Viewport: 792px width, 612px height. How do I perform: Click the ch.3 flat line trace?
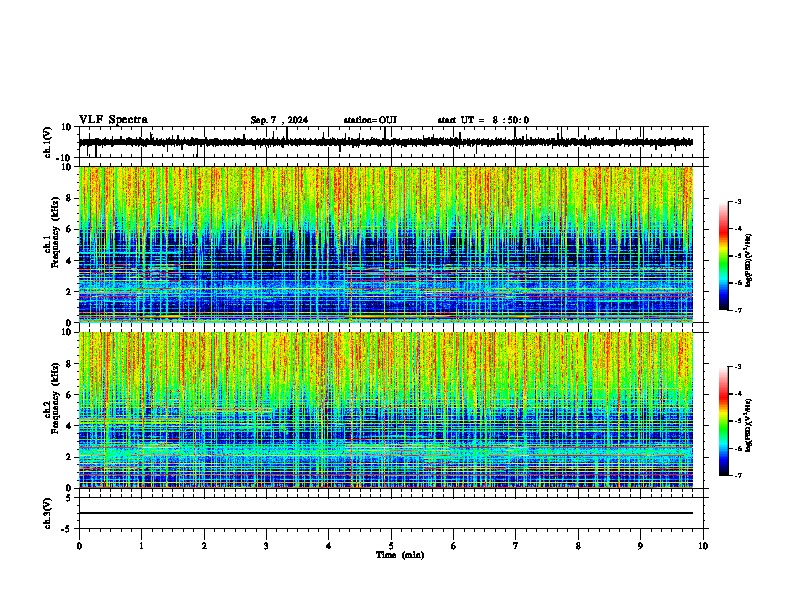pos(386,513)
